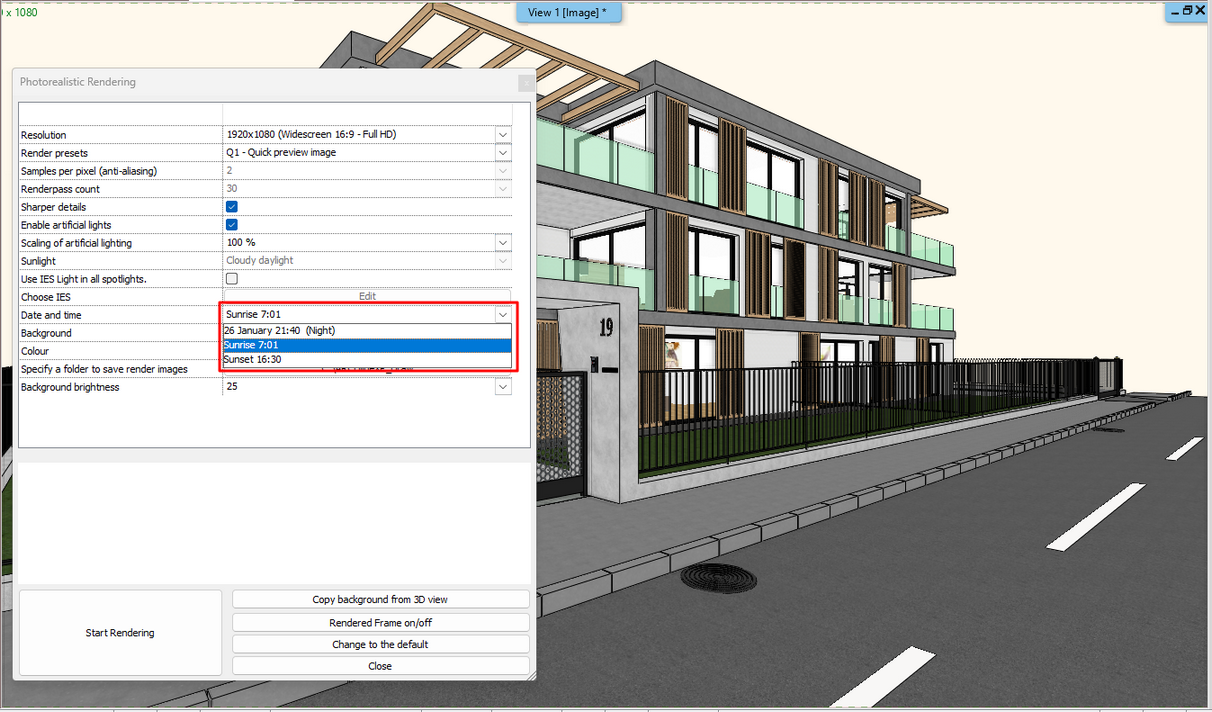Disable the Enable artificial lights checkbox
The image size is (1212, 712).
click(232, 225)
